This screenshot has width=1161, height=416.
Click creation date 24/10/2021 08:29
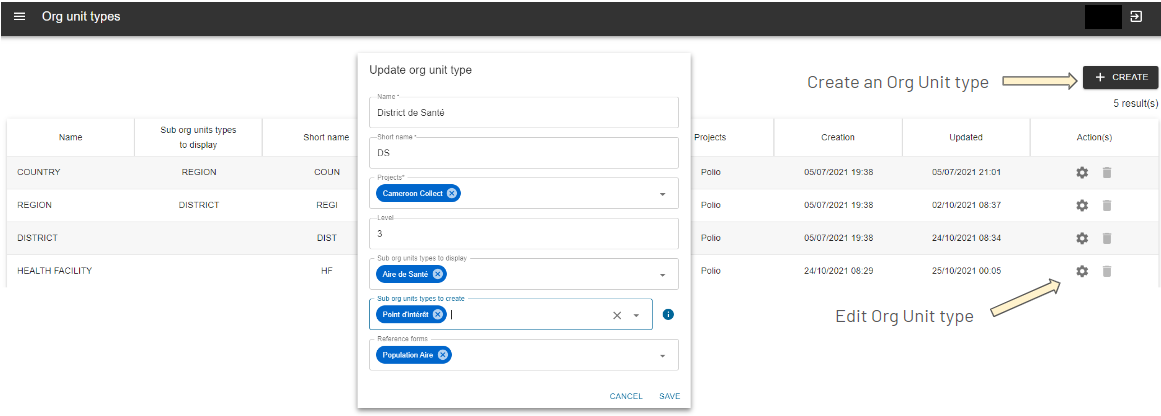[x=838, y=271]
